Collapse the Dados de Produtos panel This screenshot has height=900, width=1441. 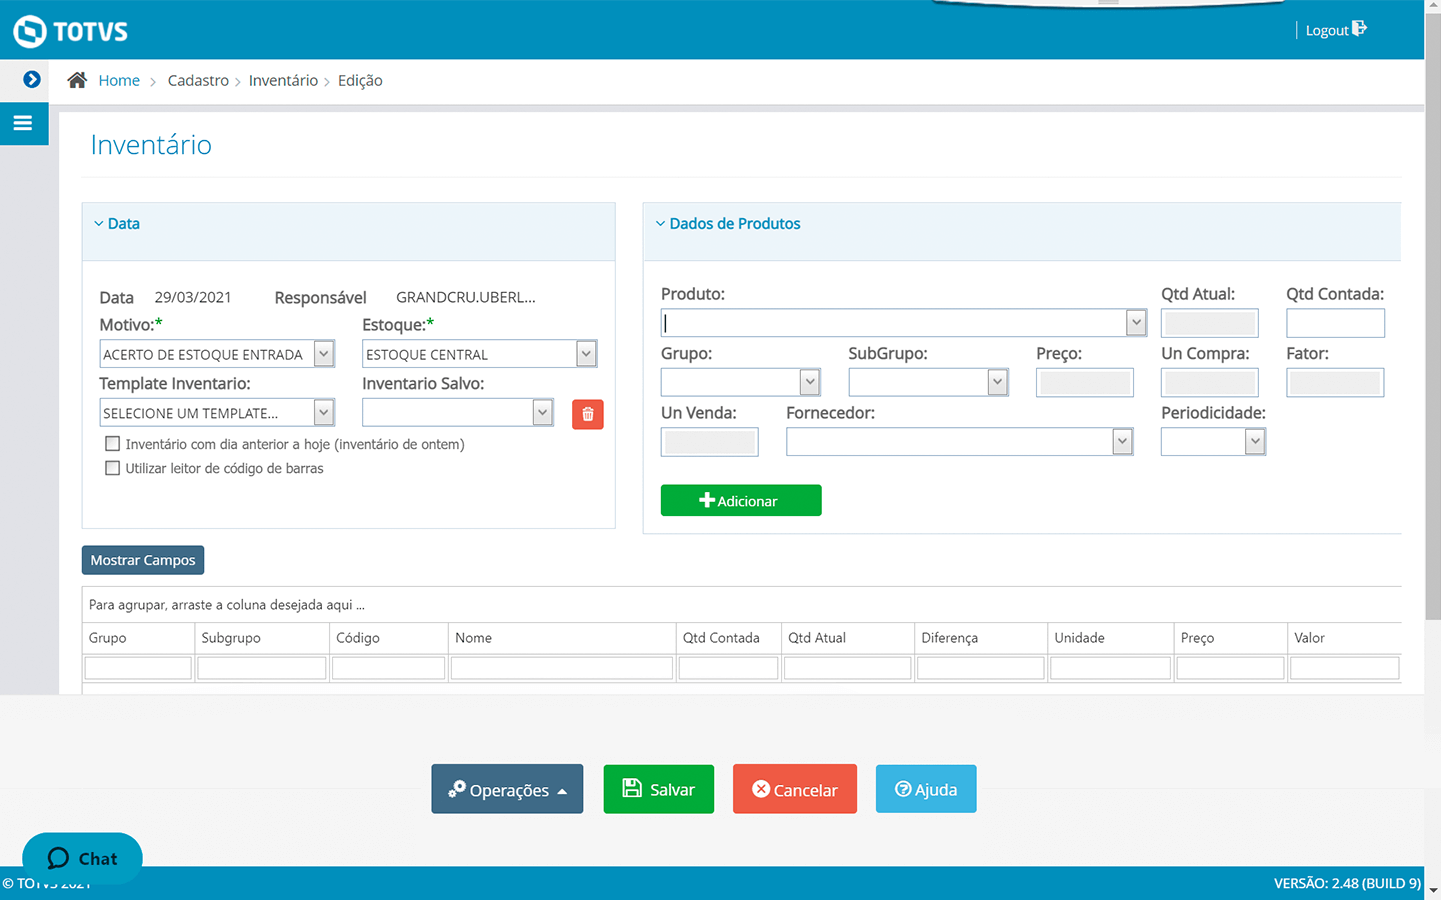(x=727, y=224)
